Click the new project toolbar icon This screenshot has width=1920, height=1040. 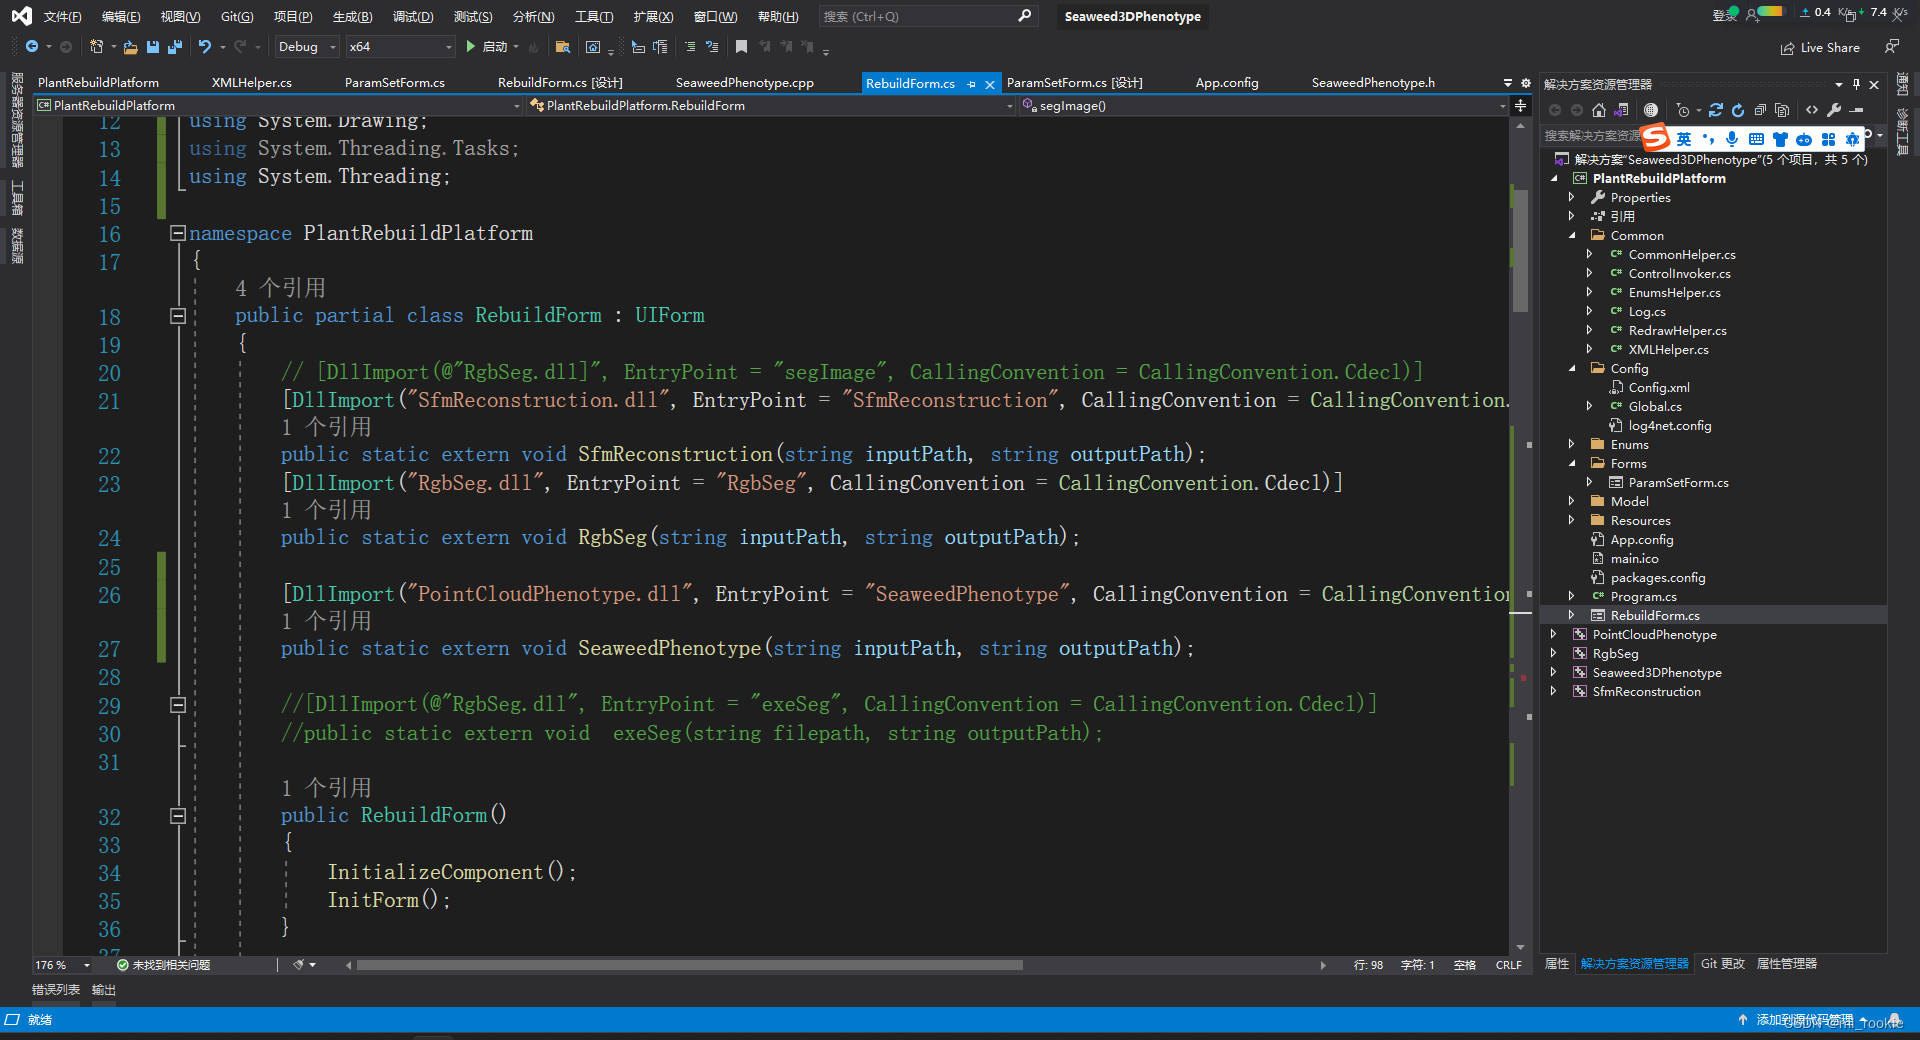[x=97, y=47]
